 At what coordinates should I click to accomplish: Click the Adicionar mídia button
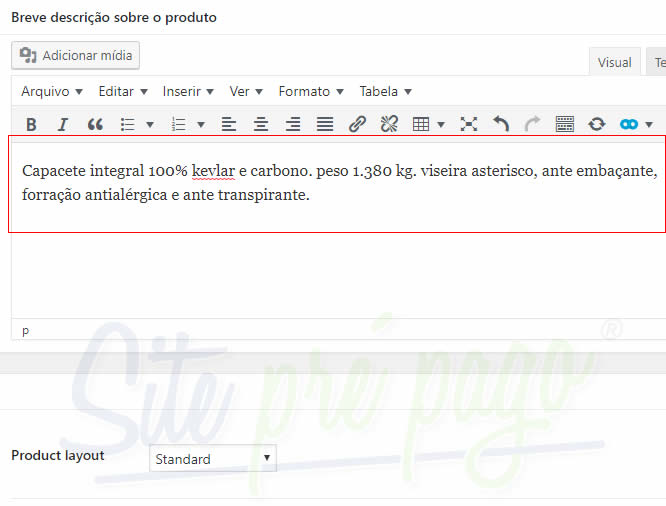point(76,55)
